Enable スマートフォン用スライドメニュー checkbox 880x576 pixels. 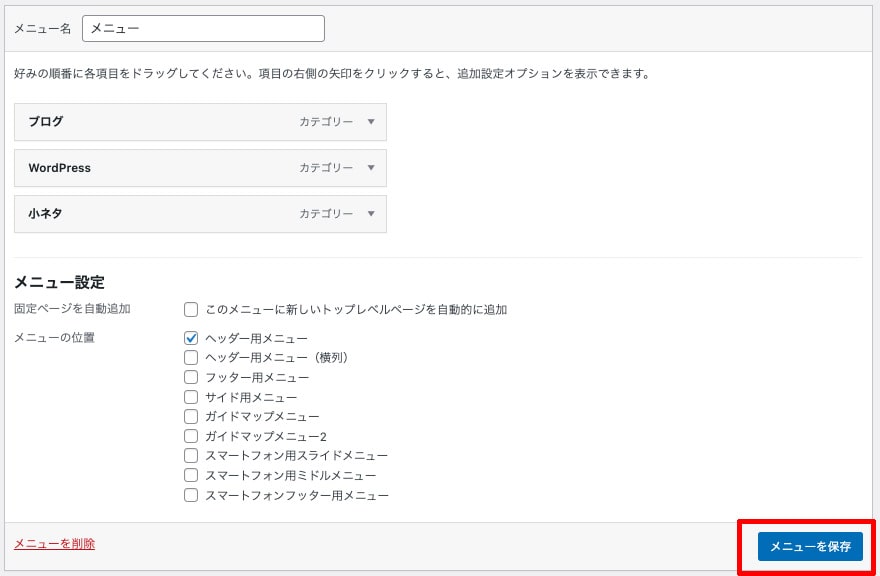pyautogui.click(x=191, y=455)
